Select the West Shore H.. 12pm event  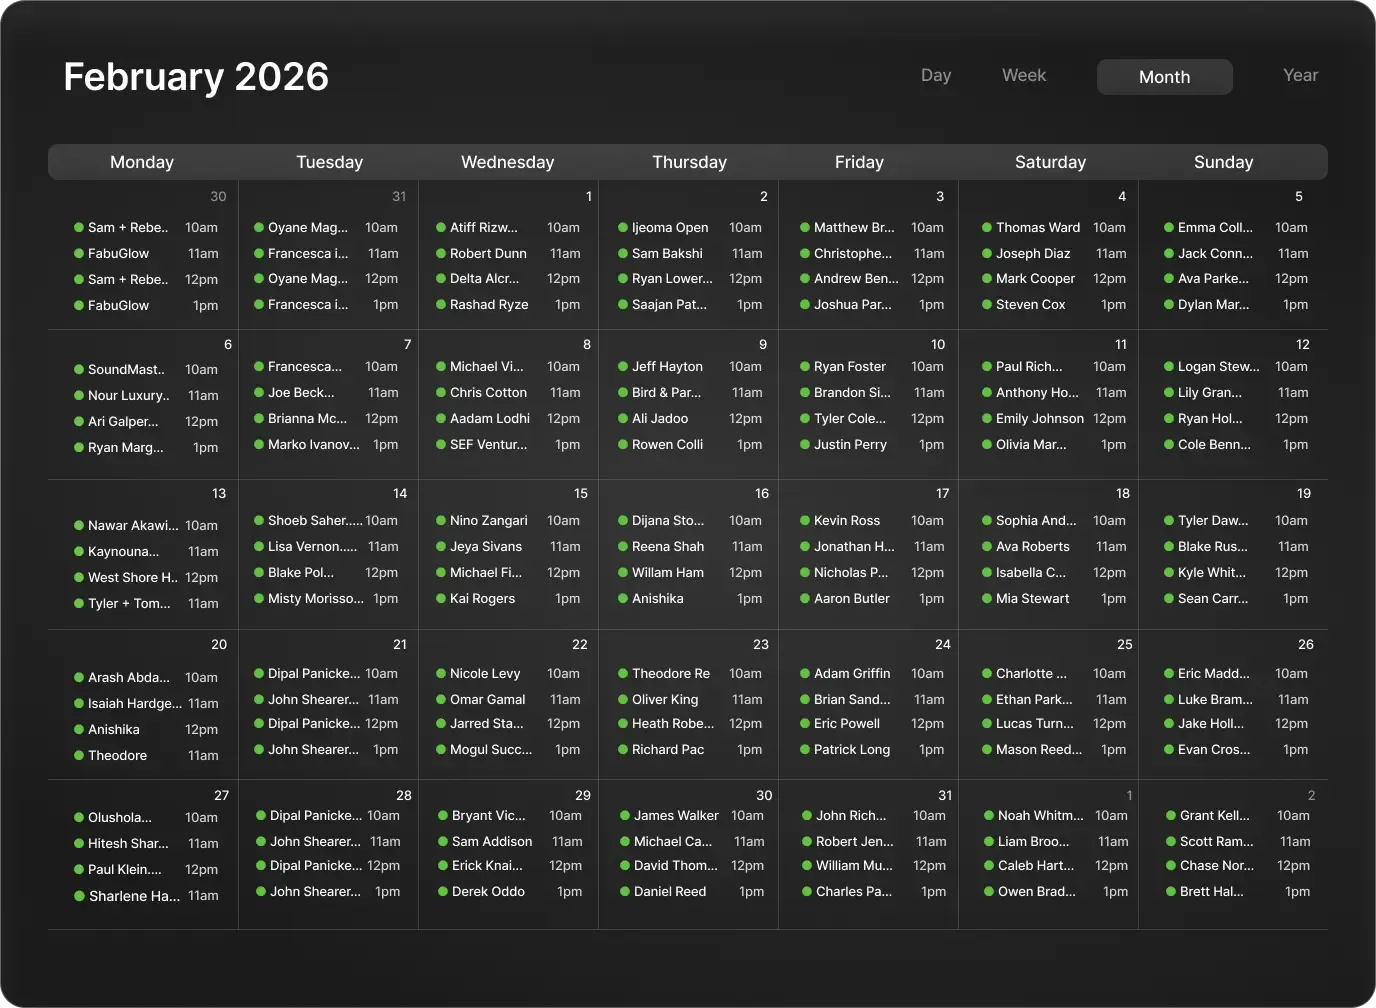pos(145,578)
